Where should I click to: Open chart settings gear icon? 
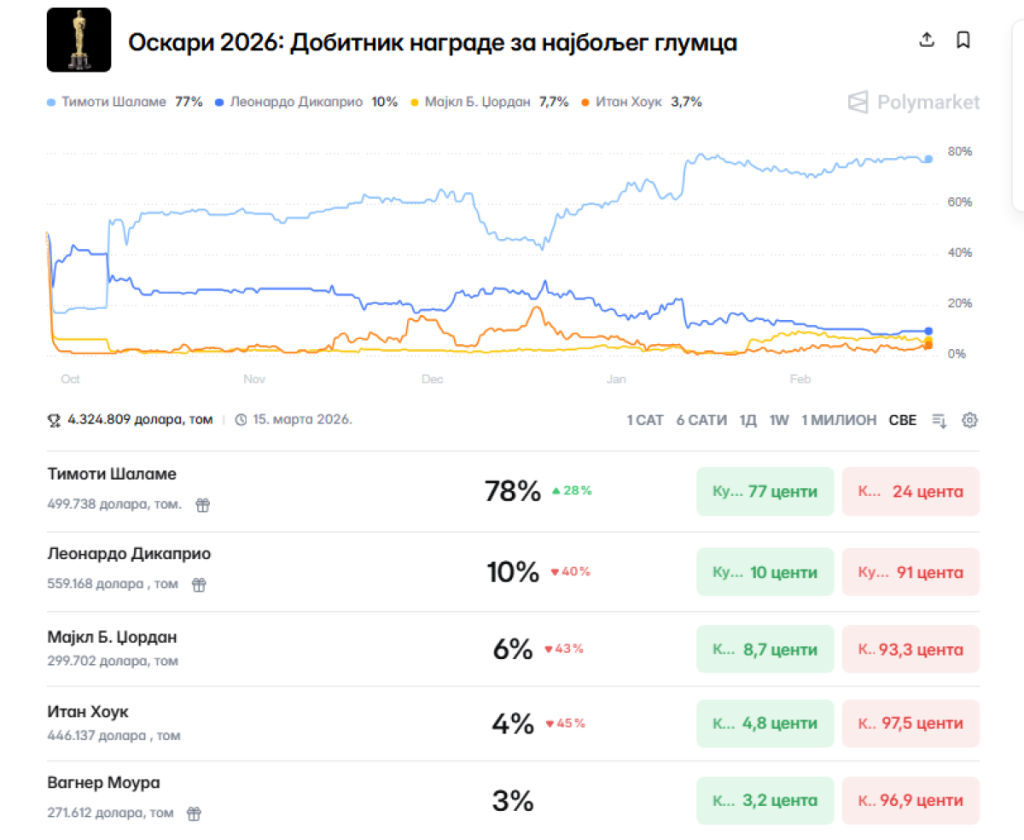969,420
